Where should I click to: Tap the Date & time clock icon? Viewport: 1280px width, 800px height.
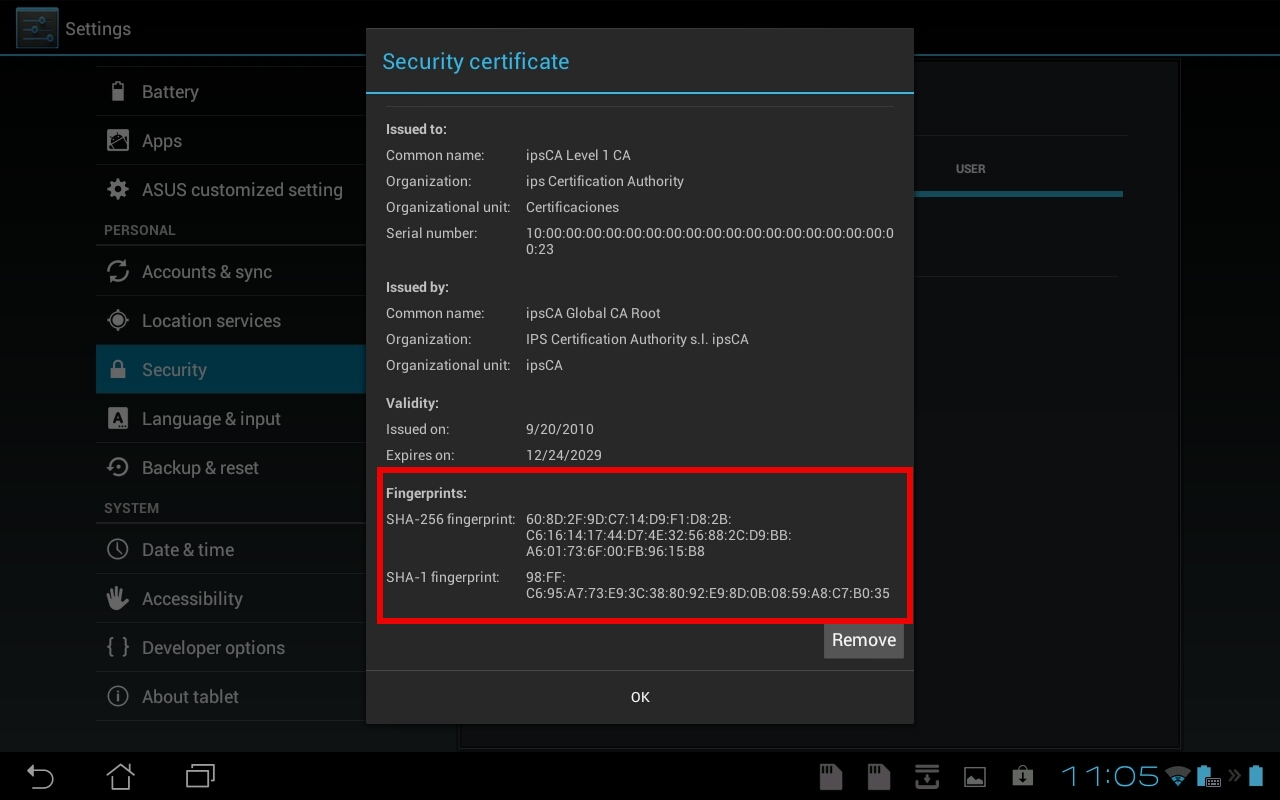(x=118, y=549)
